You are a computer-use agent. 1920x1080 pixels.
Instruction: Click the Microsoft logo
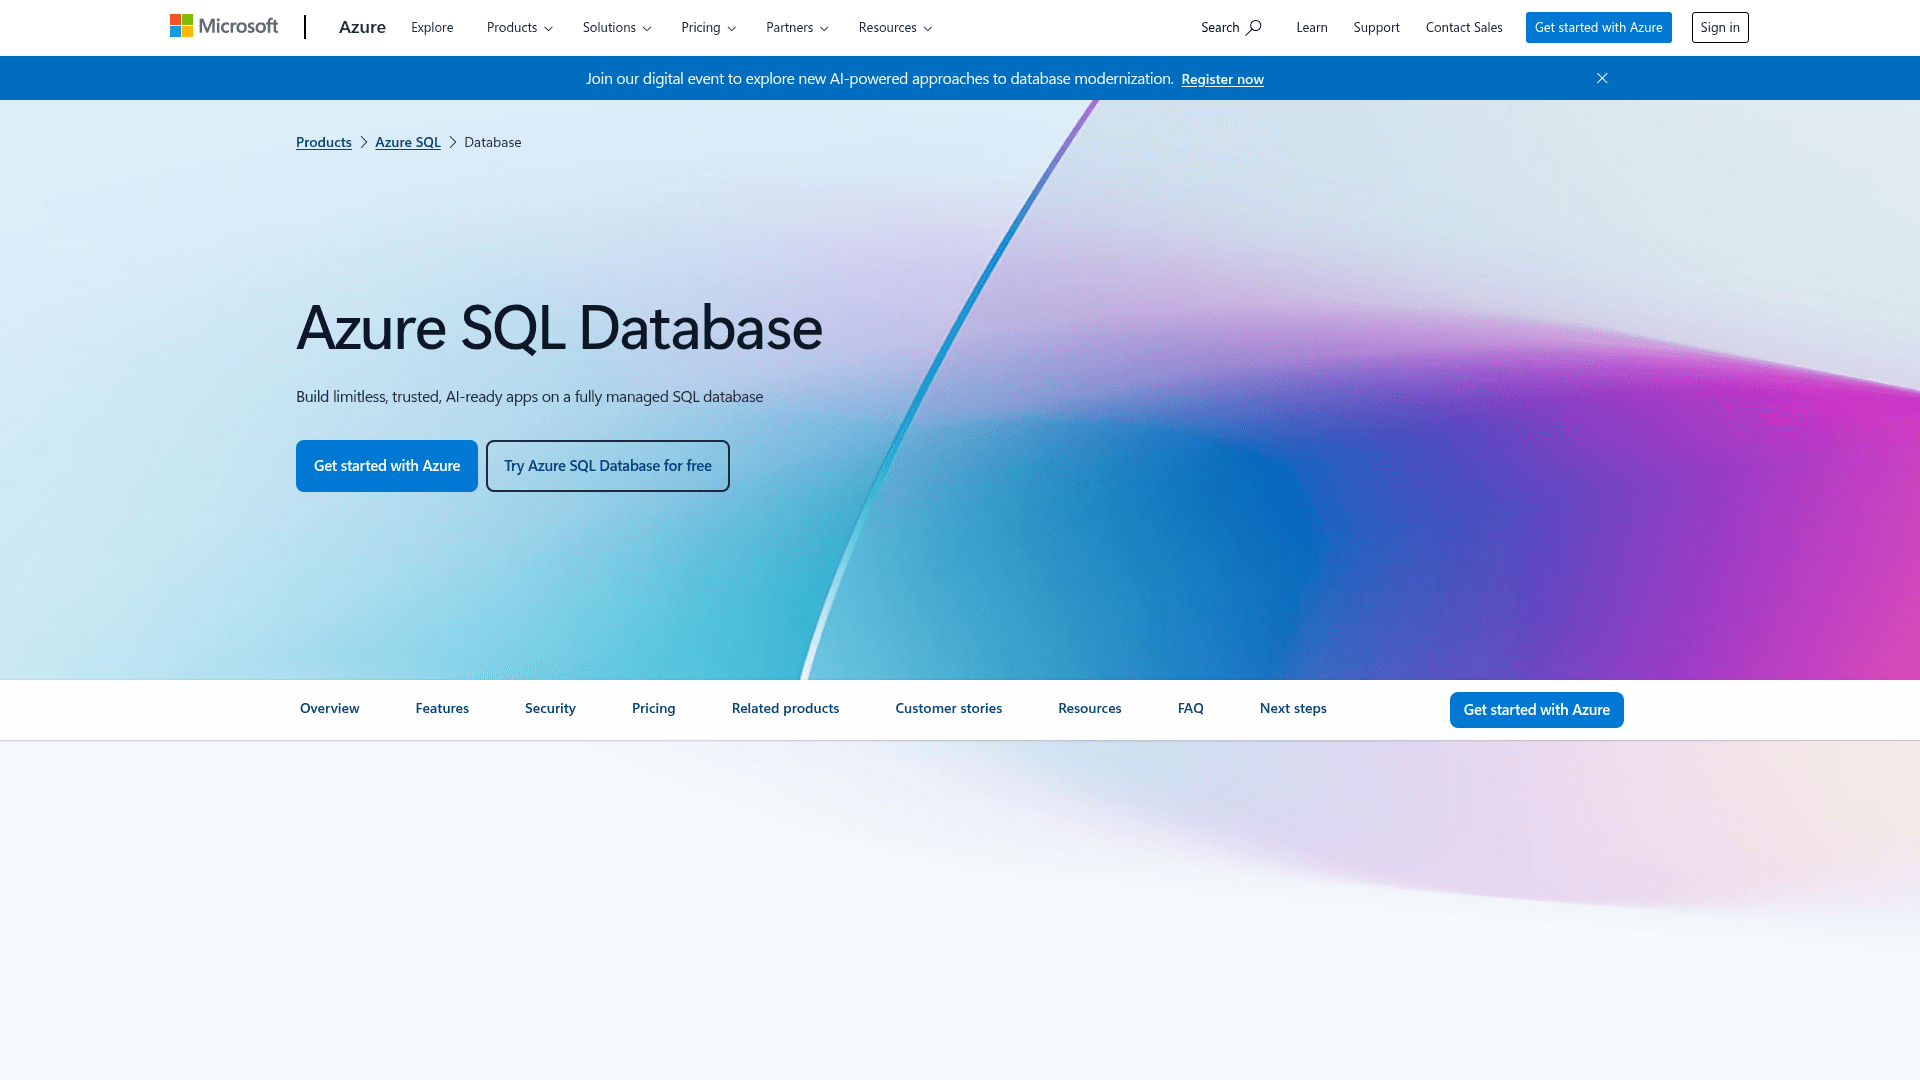coord(224,26)
